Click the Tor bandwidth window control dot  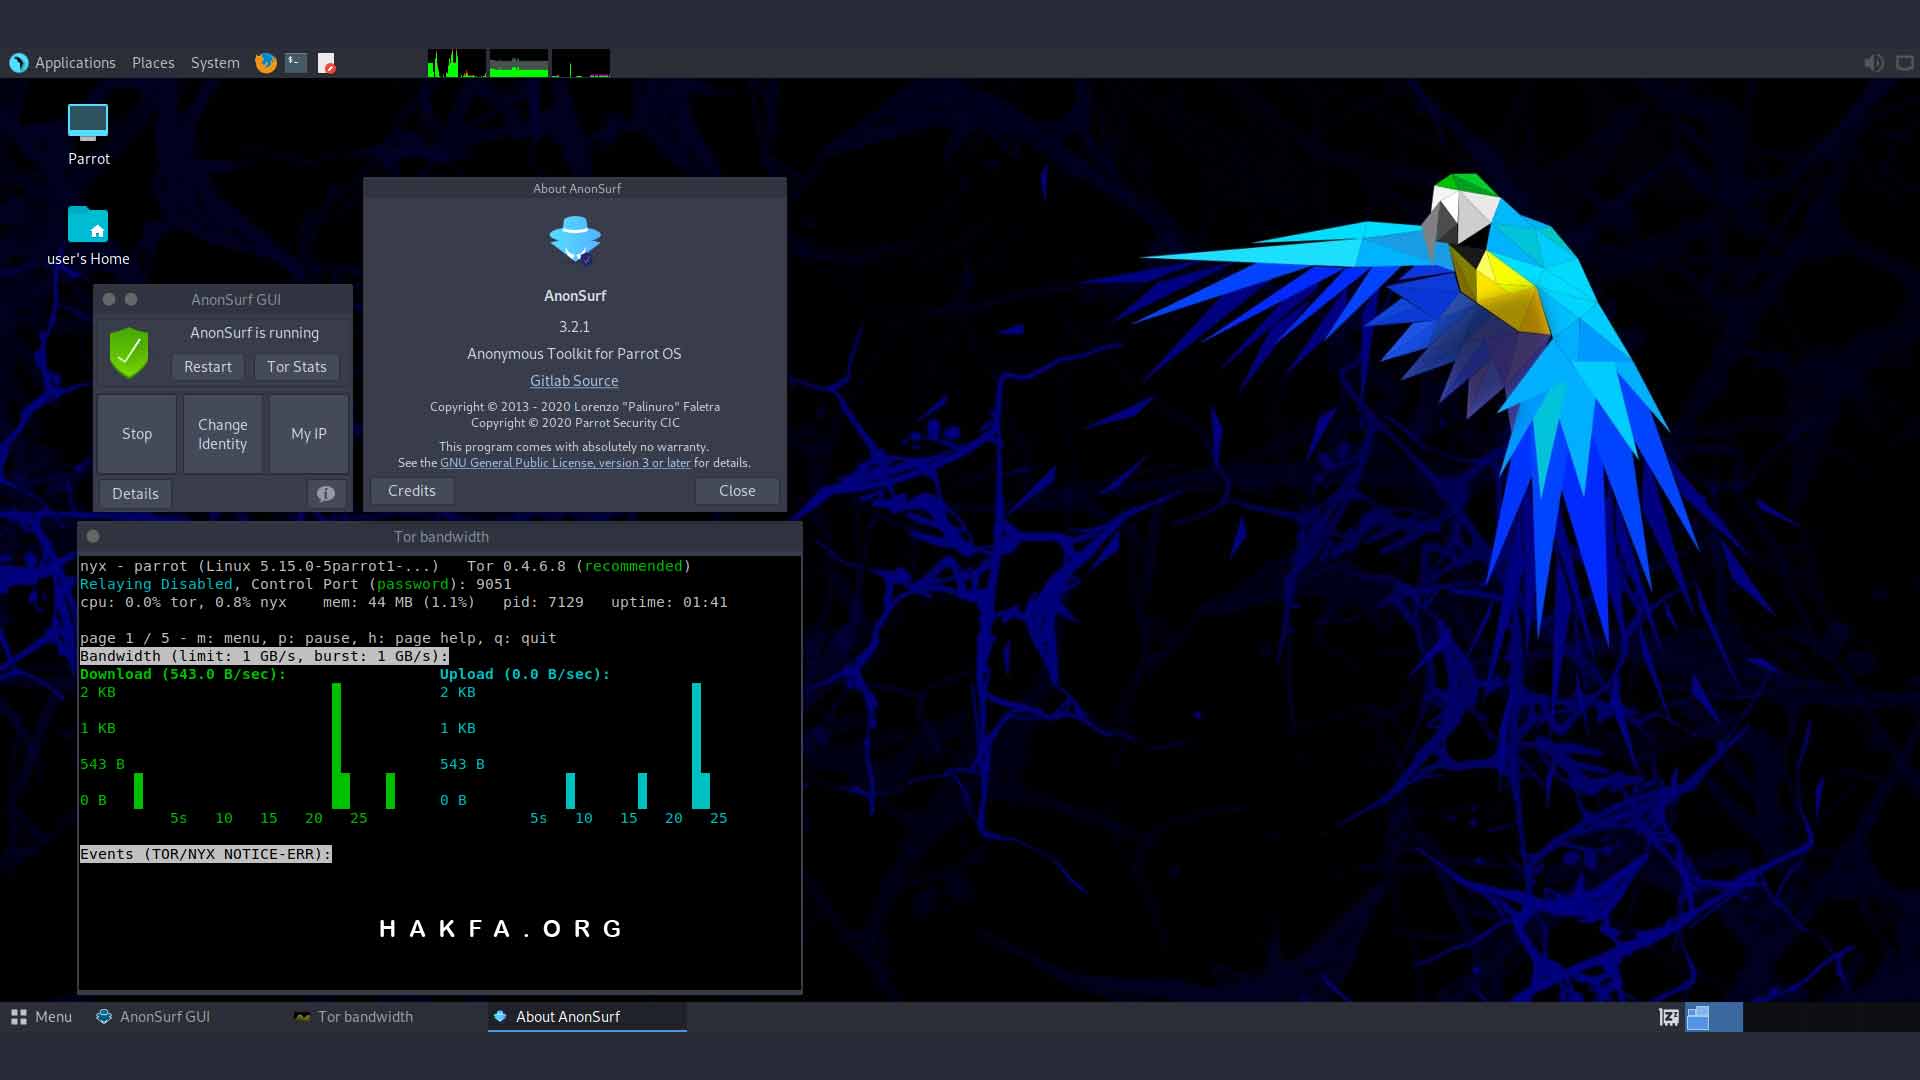point(93,536)
